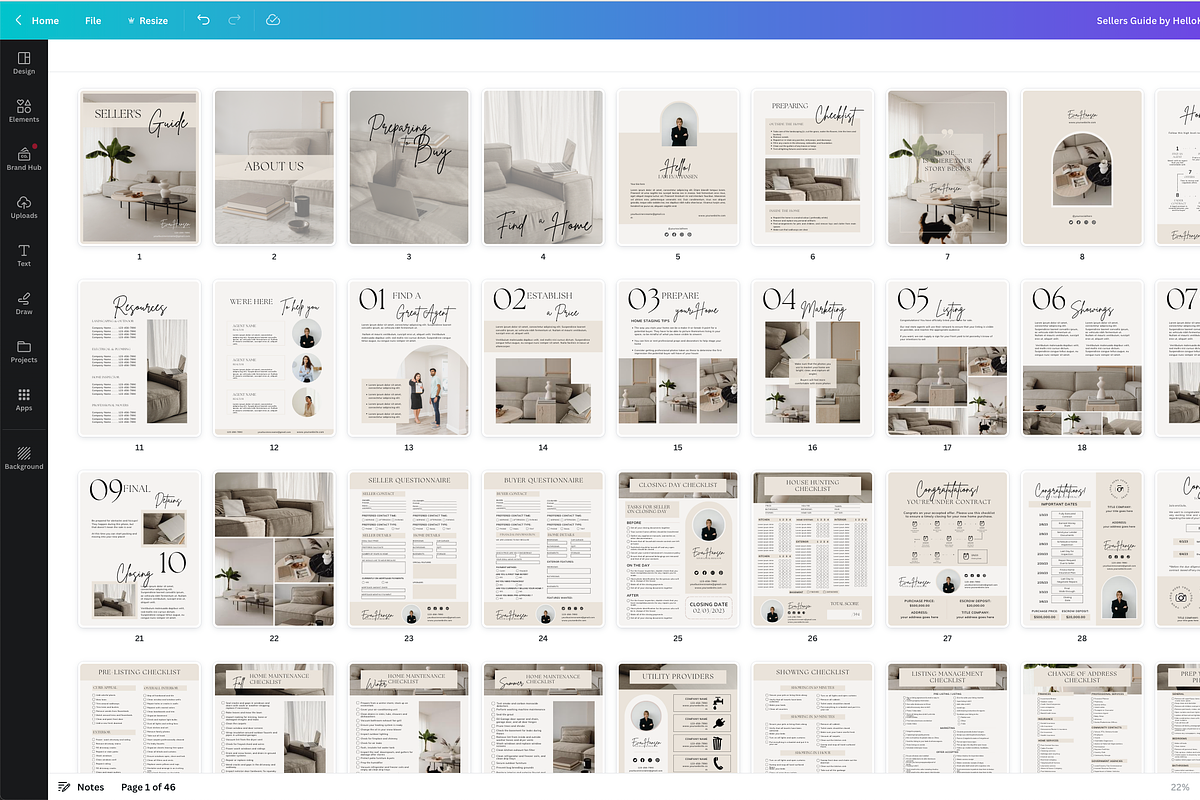Select page 7 Home story thumbnail
This screenshot has height=800, width=1200.
point(947,167)
